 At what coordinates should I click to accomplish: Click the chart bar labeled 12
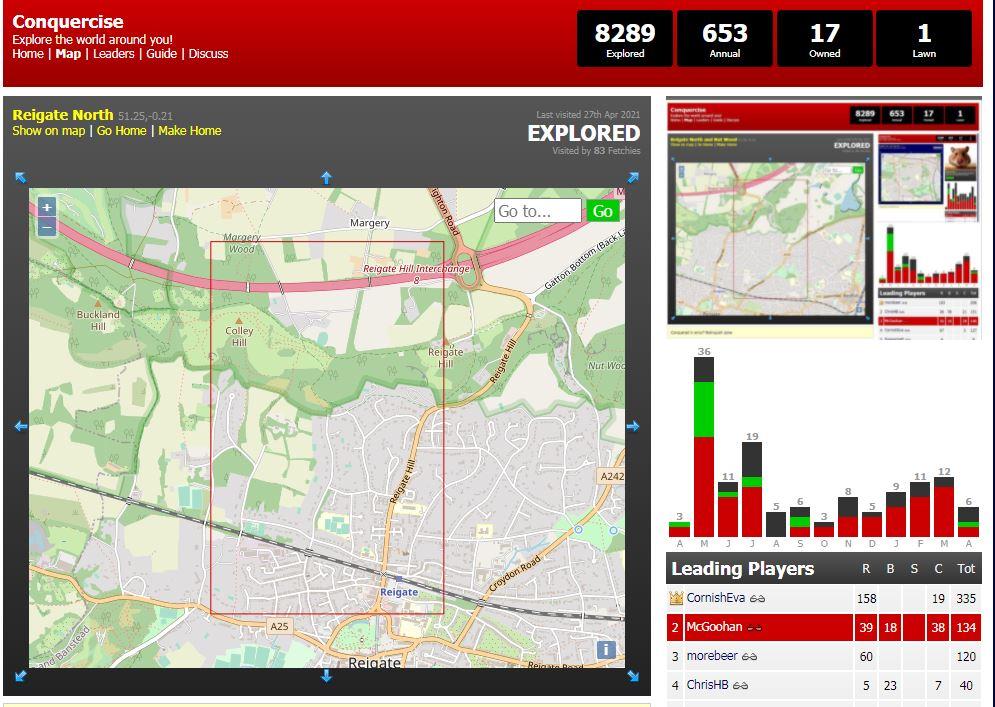point(944,507)
